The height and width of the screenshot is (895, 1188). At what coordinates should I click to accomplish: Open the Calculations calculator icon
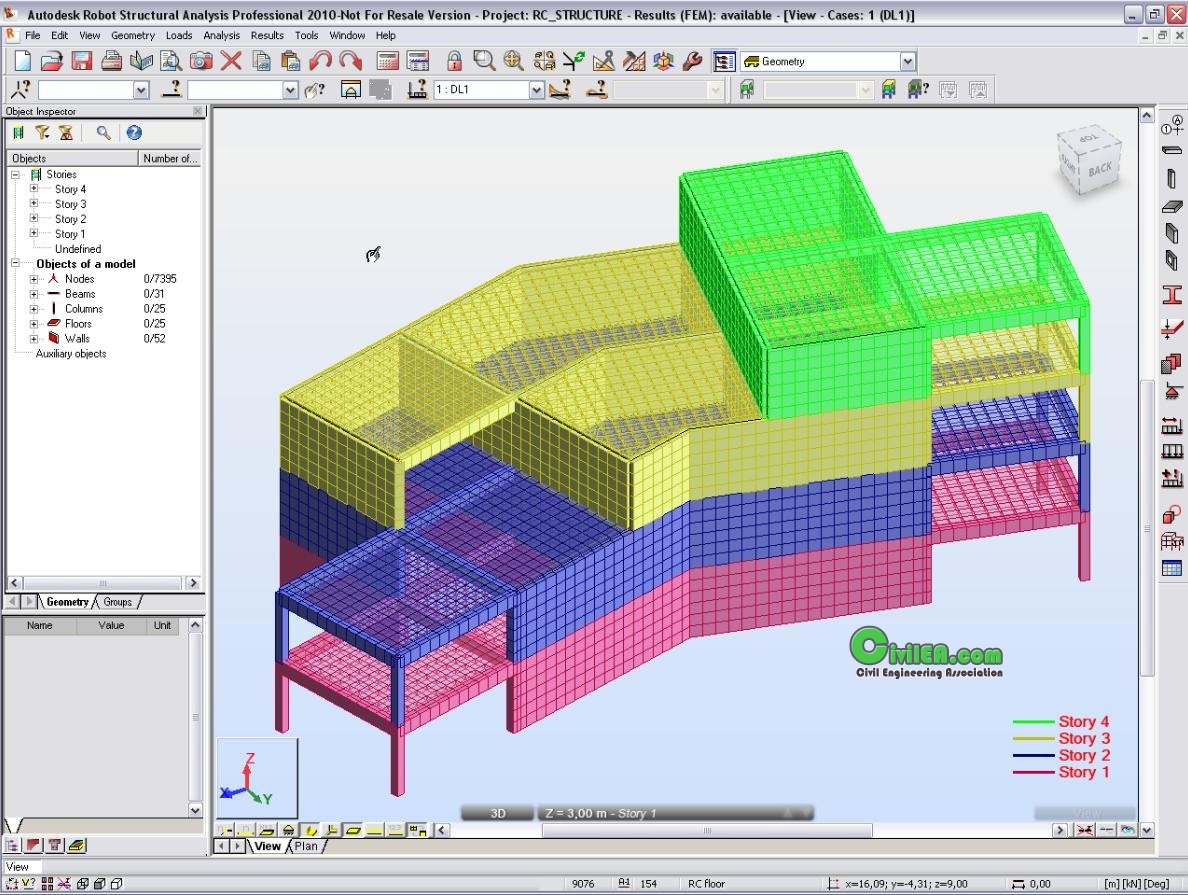click(388, 61)
